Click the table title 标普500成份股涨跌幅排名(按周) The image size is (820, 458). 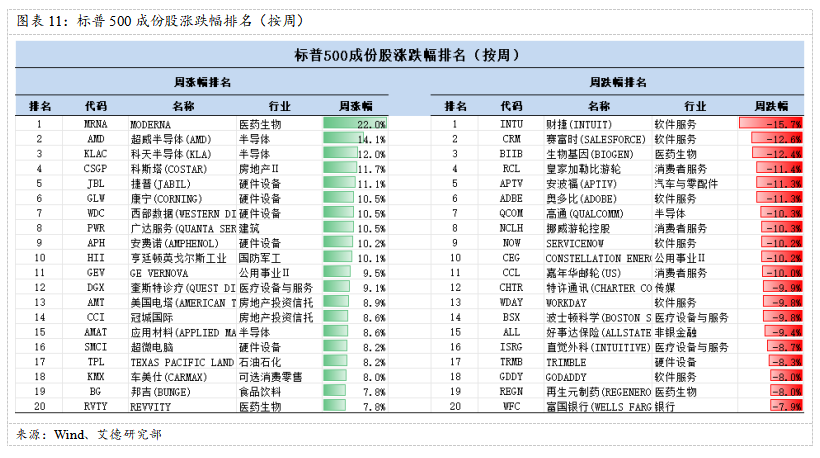[406, 55]
